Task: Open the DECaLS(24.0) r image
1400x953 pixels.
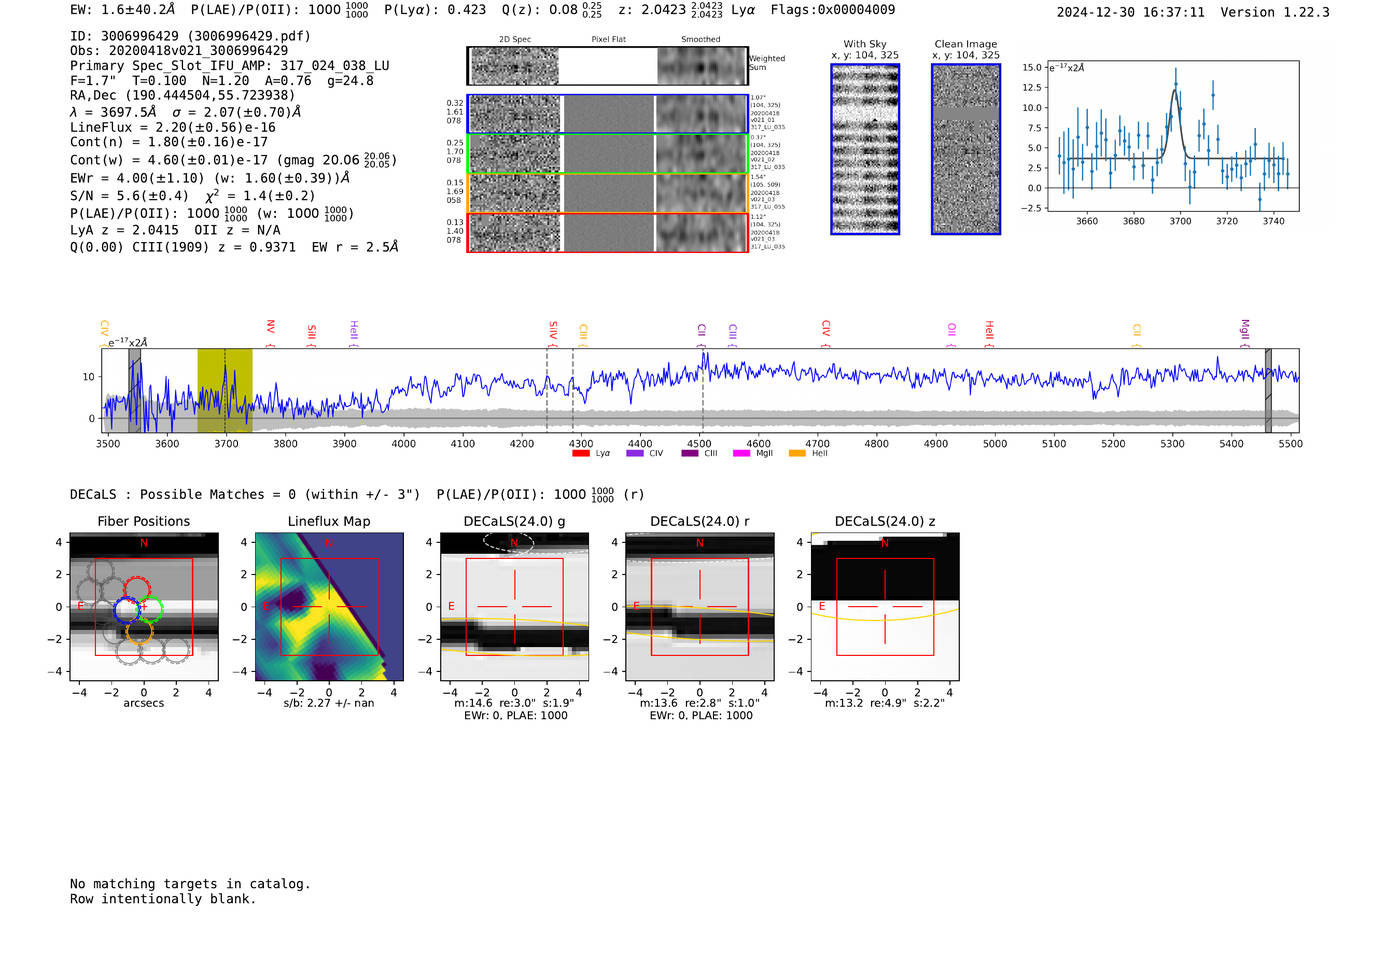Action: [699, 607]
